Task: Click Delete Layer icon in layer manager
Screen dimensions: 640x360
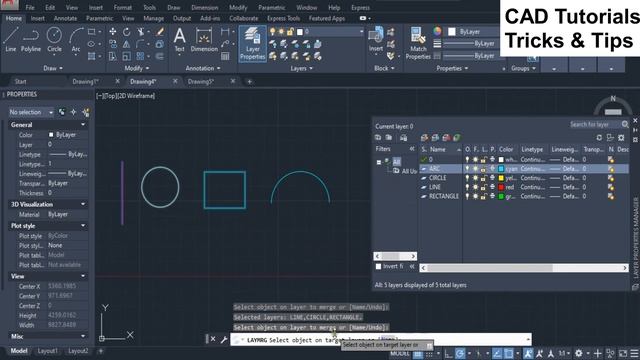Action: (x=446, y=138)
